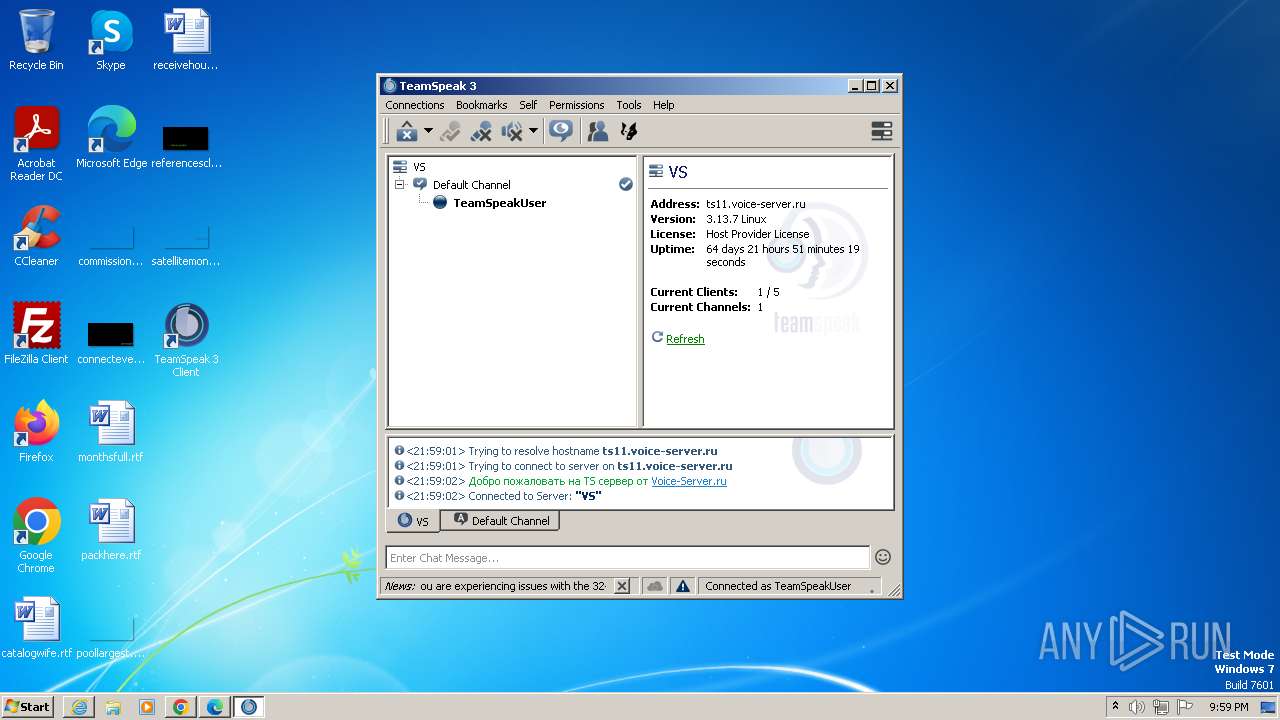Image resolution: width=1280 pixels, height=720 pixels.
Task: Open the Bookmarks menu
Action: (481, 105)
